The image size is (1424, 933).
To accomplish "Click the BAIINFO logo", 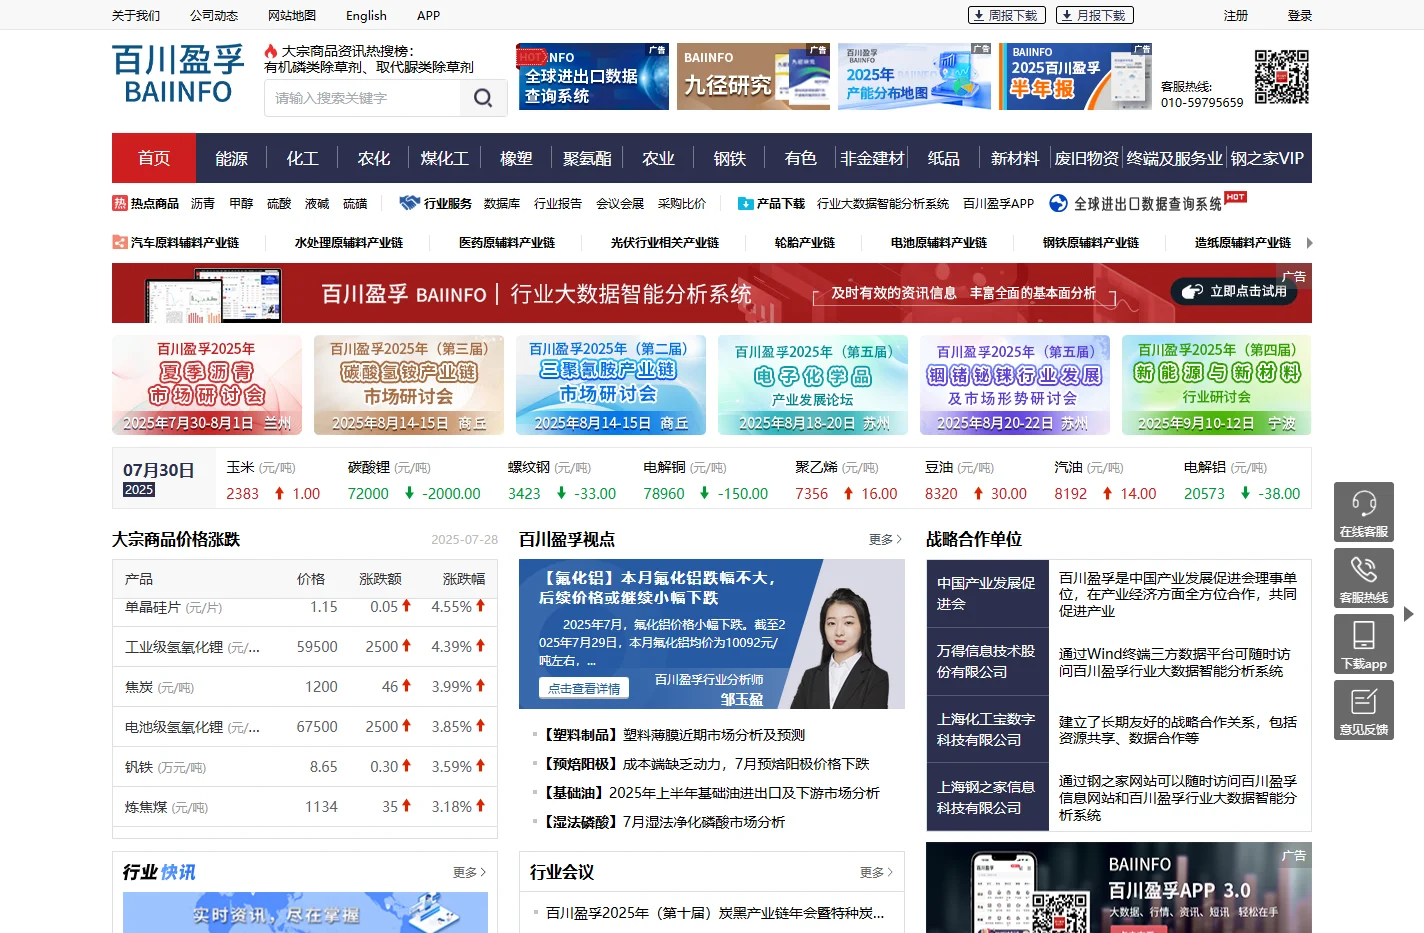I will (178, 75).
